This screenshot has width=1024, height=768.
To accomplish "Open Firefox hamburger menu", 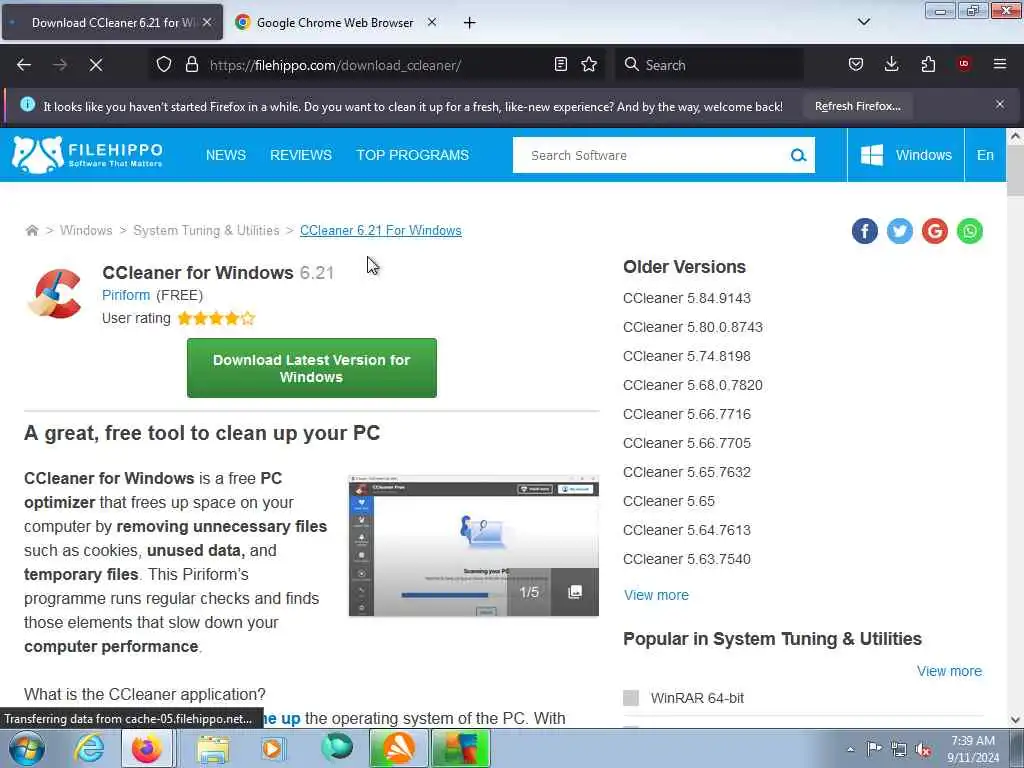I will point(1000,64).
